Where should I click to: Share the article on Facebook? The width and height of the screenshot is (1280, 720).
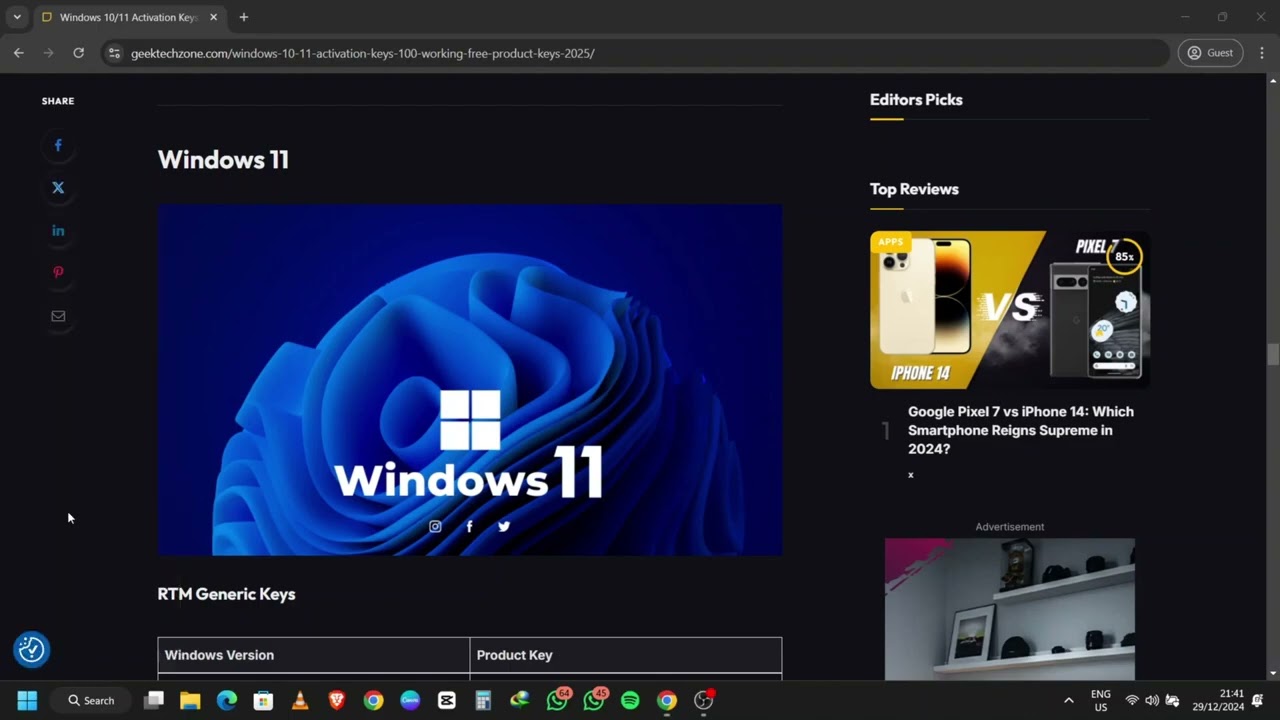(58, 146)
